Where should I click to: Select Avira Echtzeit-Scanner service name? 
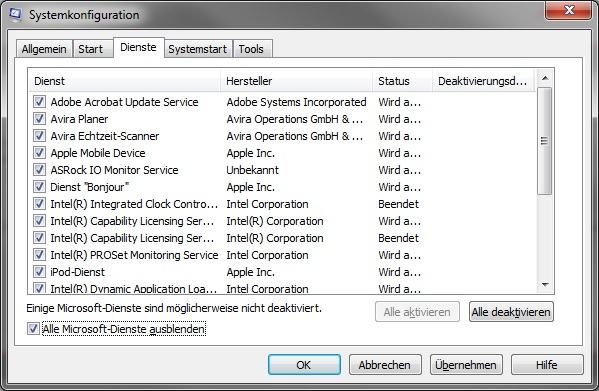pos(105,136)
